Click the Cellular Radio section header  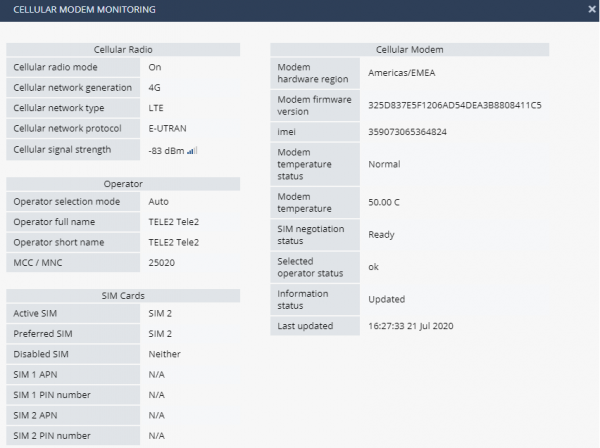click(x=123, y=49)
